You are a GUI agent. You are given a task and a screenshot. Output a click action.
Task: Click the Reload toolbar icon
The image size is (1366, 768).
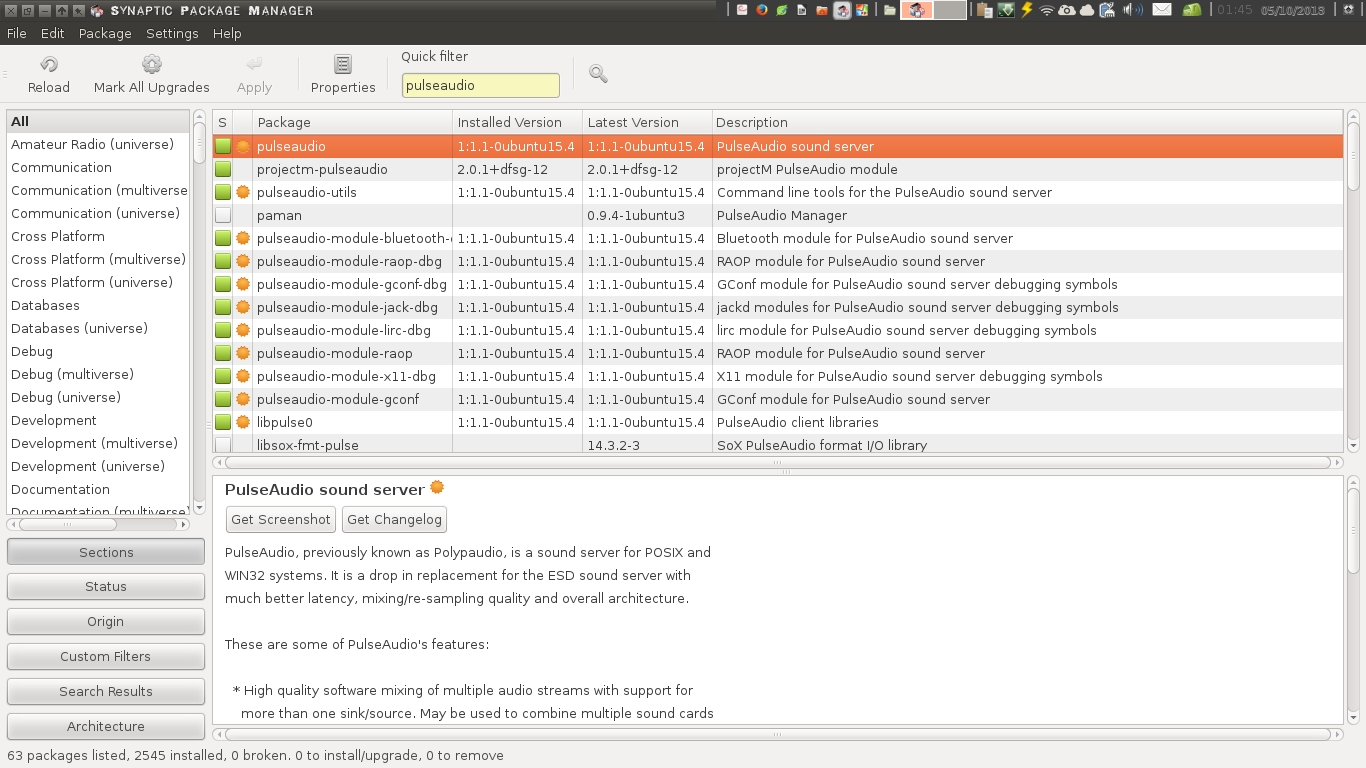(x=48, y=65)
